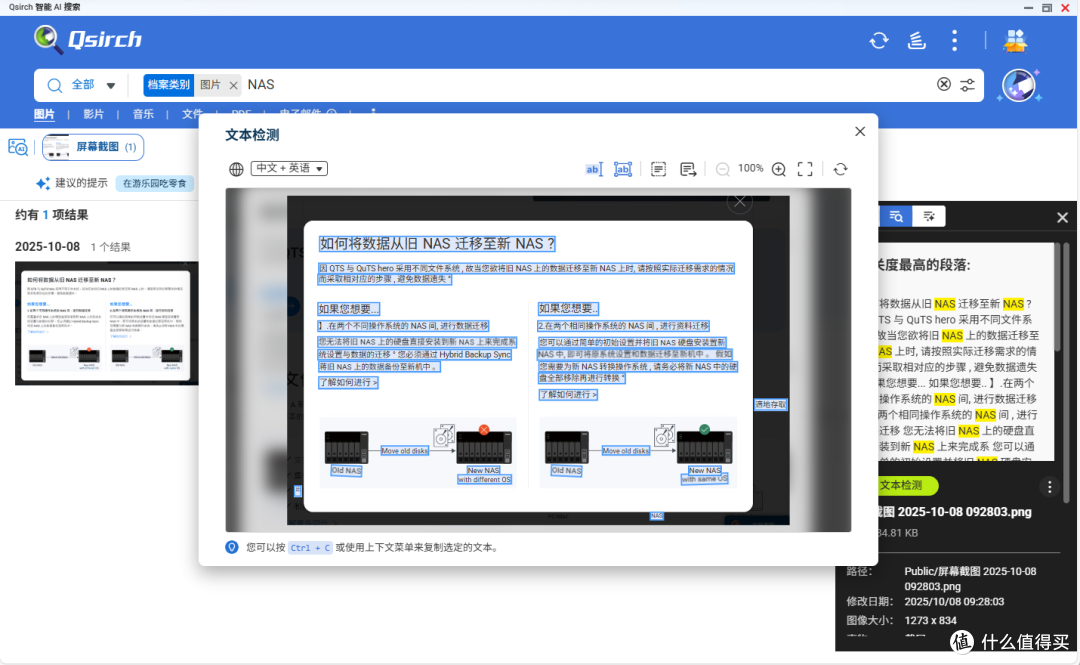Close the 文本检测 dialog
1080x665 pixels.
pyautogui.click(x=860, y=132)
